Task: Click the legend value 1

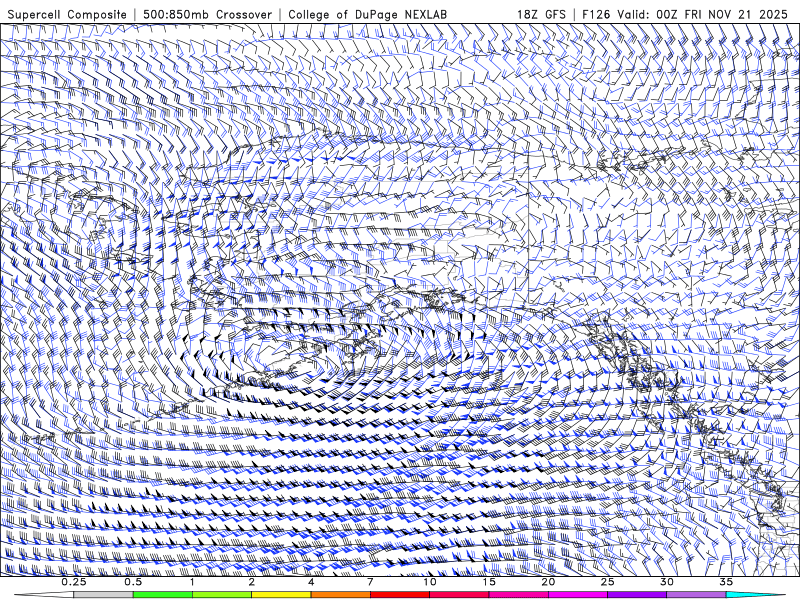Action: coord(192,582)
